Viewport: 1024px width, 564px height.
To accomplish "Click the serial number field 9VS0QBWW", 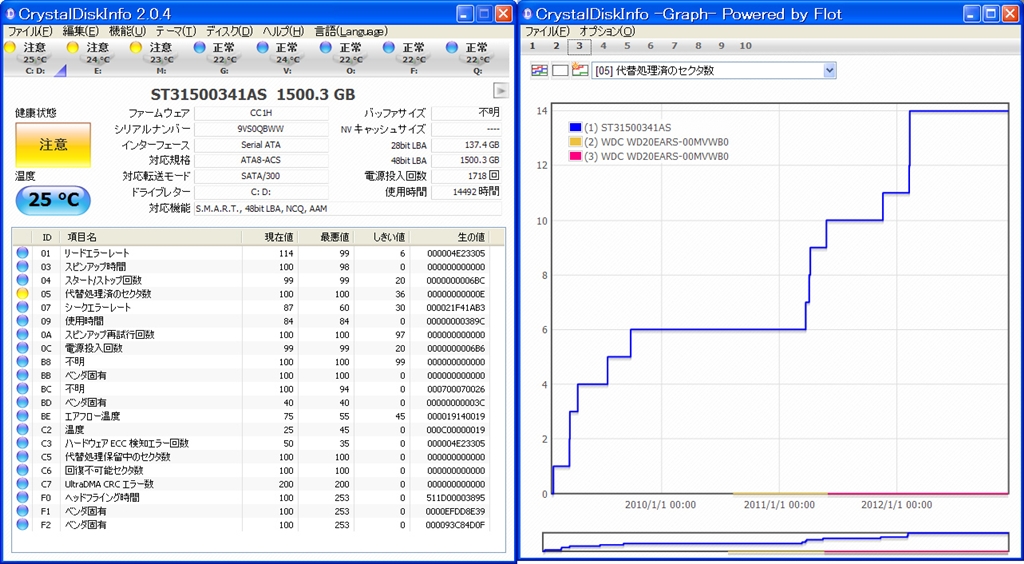I will pos(261,129).
